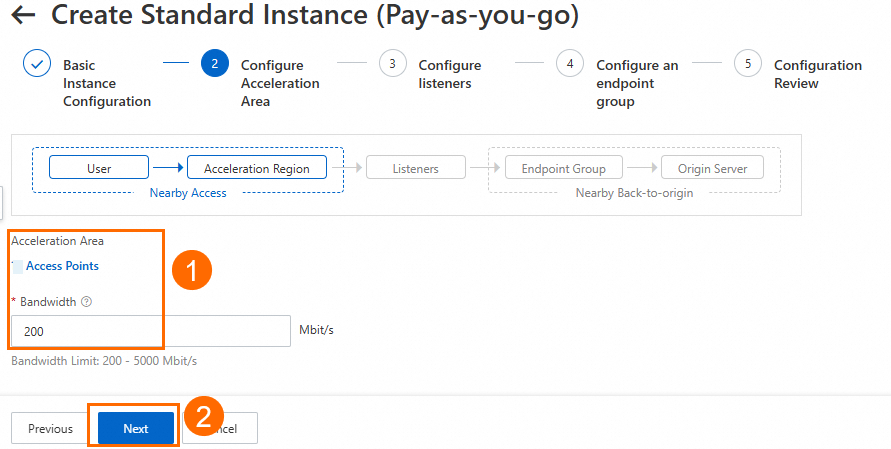Click the User box in diagram
This screenshot has height=449, width=891.
point(99,169)
